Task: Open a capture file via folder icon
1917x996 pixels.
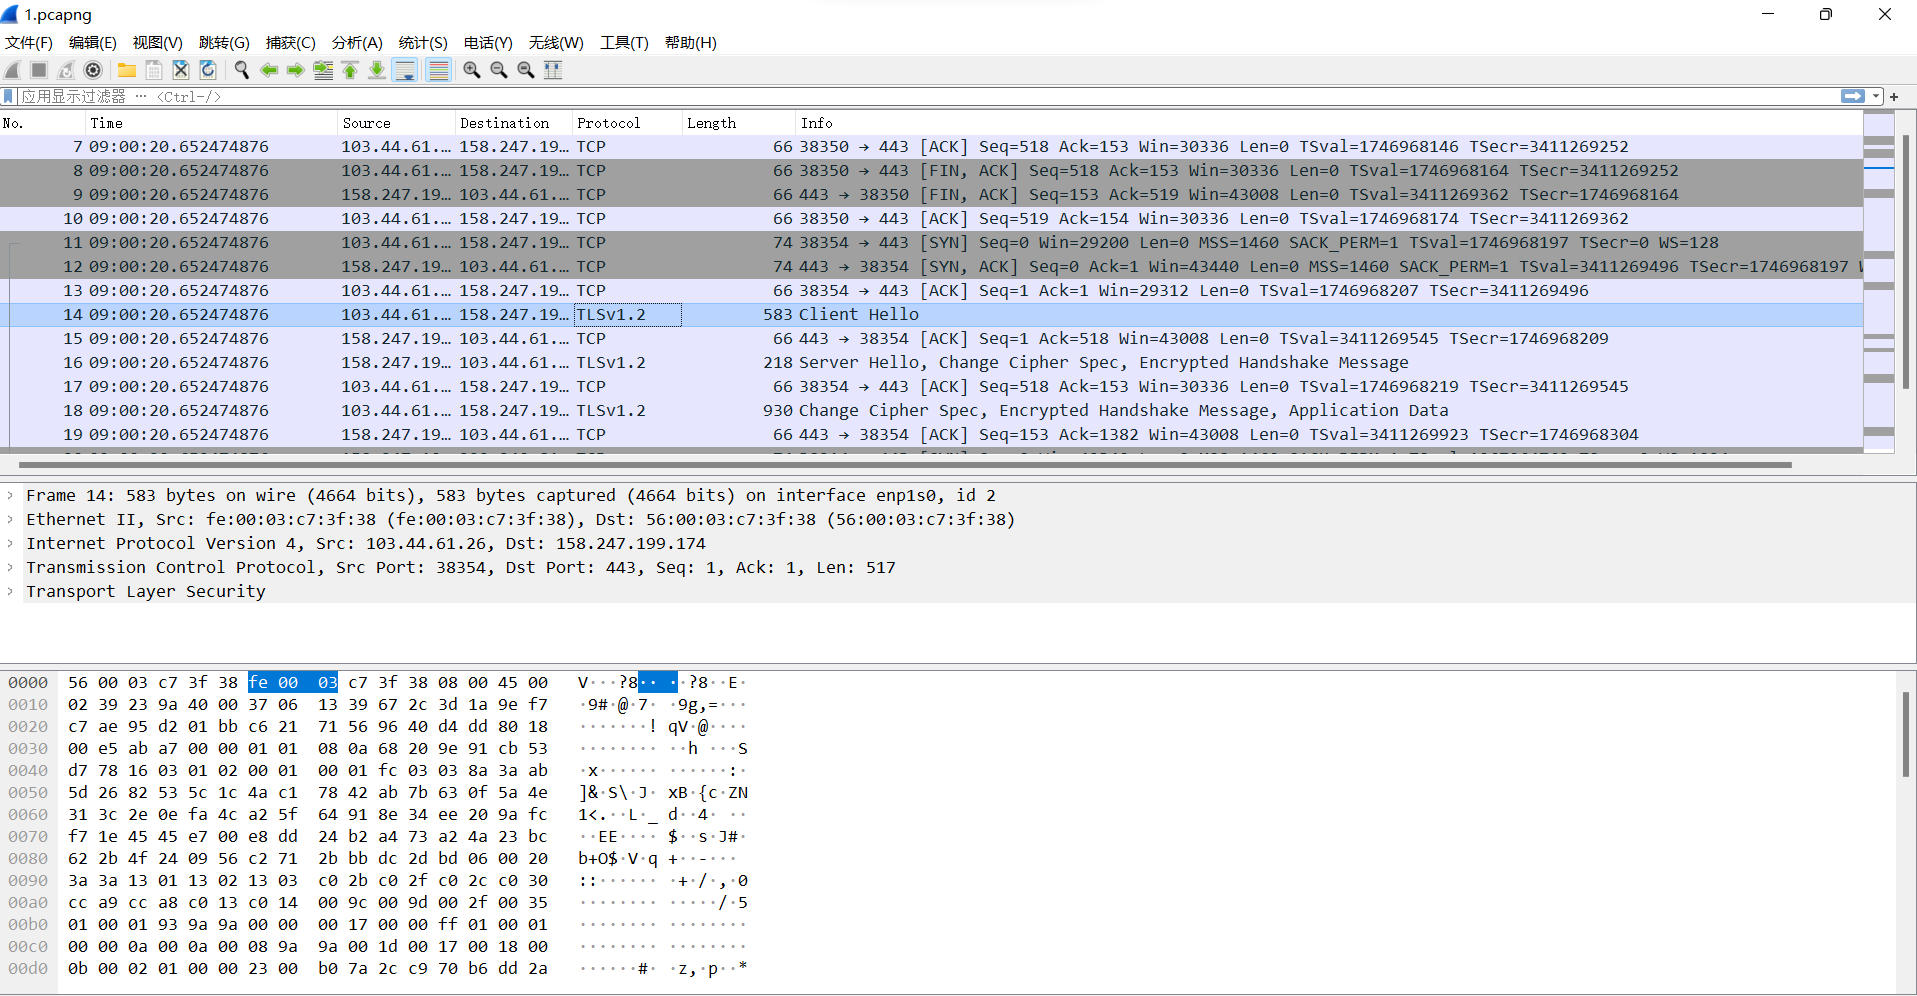Action: (x=127, y=70)
